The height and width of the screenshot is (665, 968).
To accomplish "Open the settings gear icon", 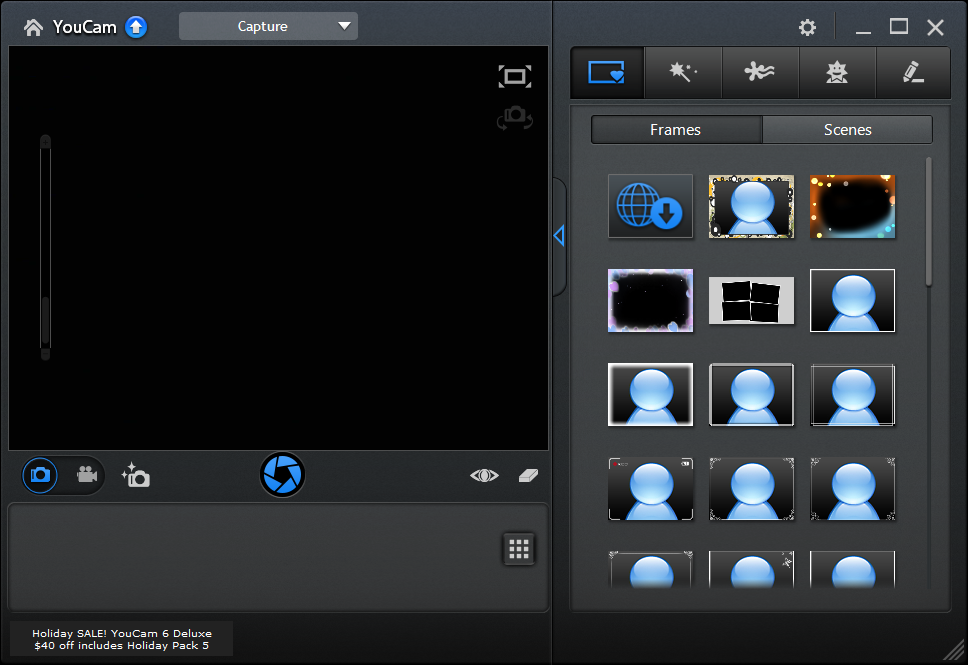I will [x=807, y=28].
